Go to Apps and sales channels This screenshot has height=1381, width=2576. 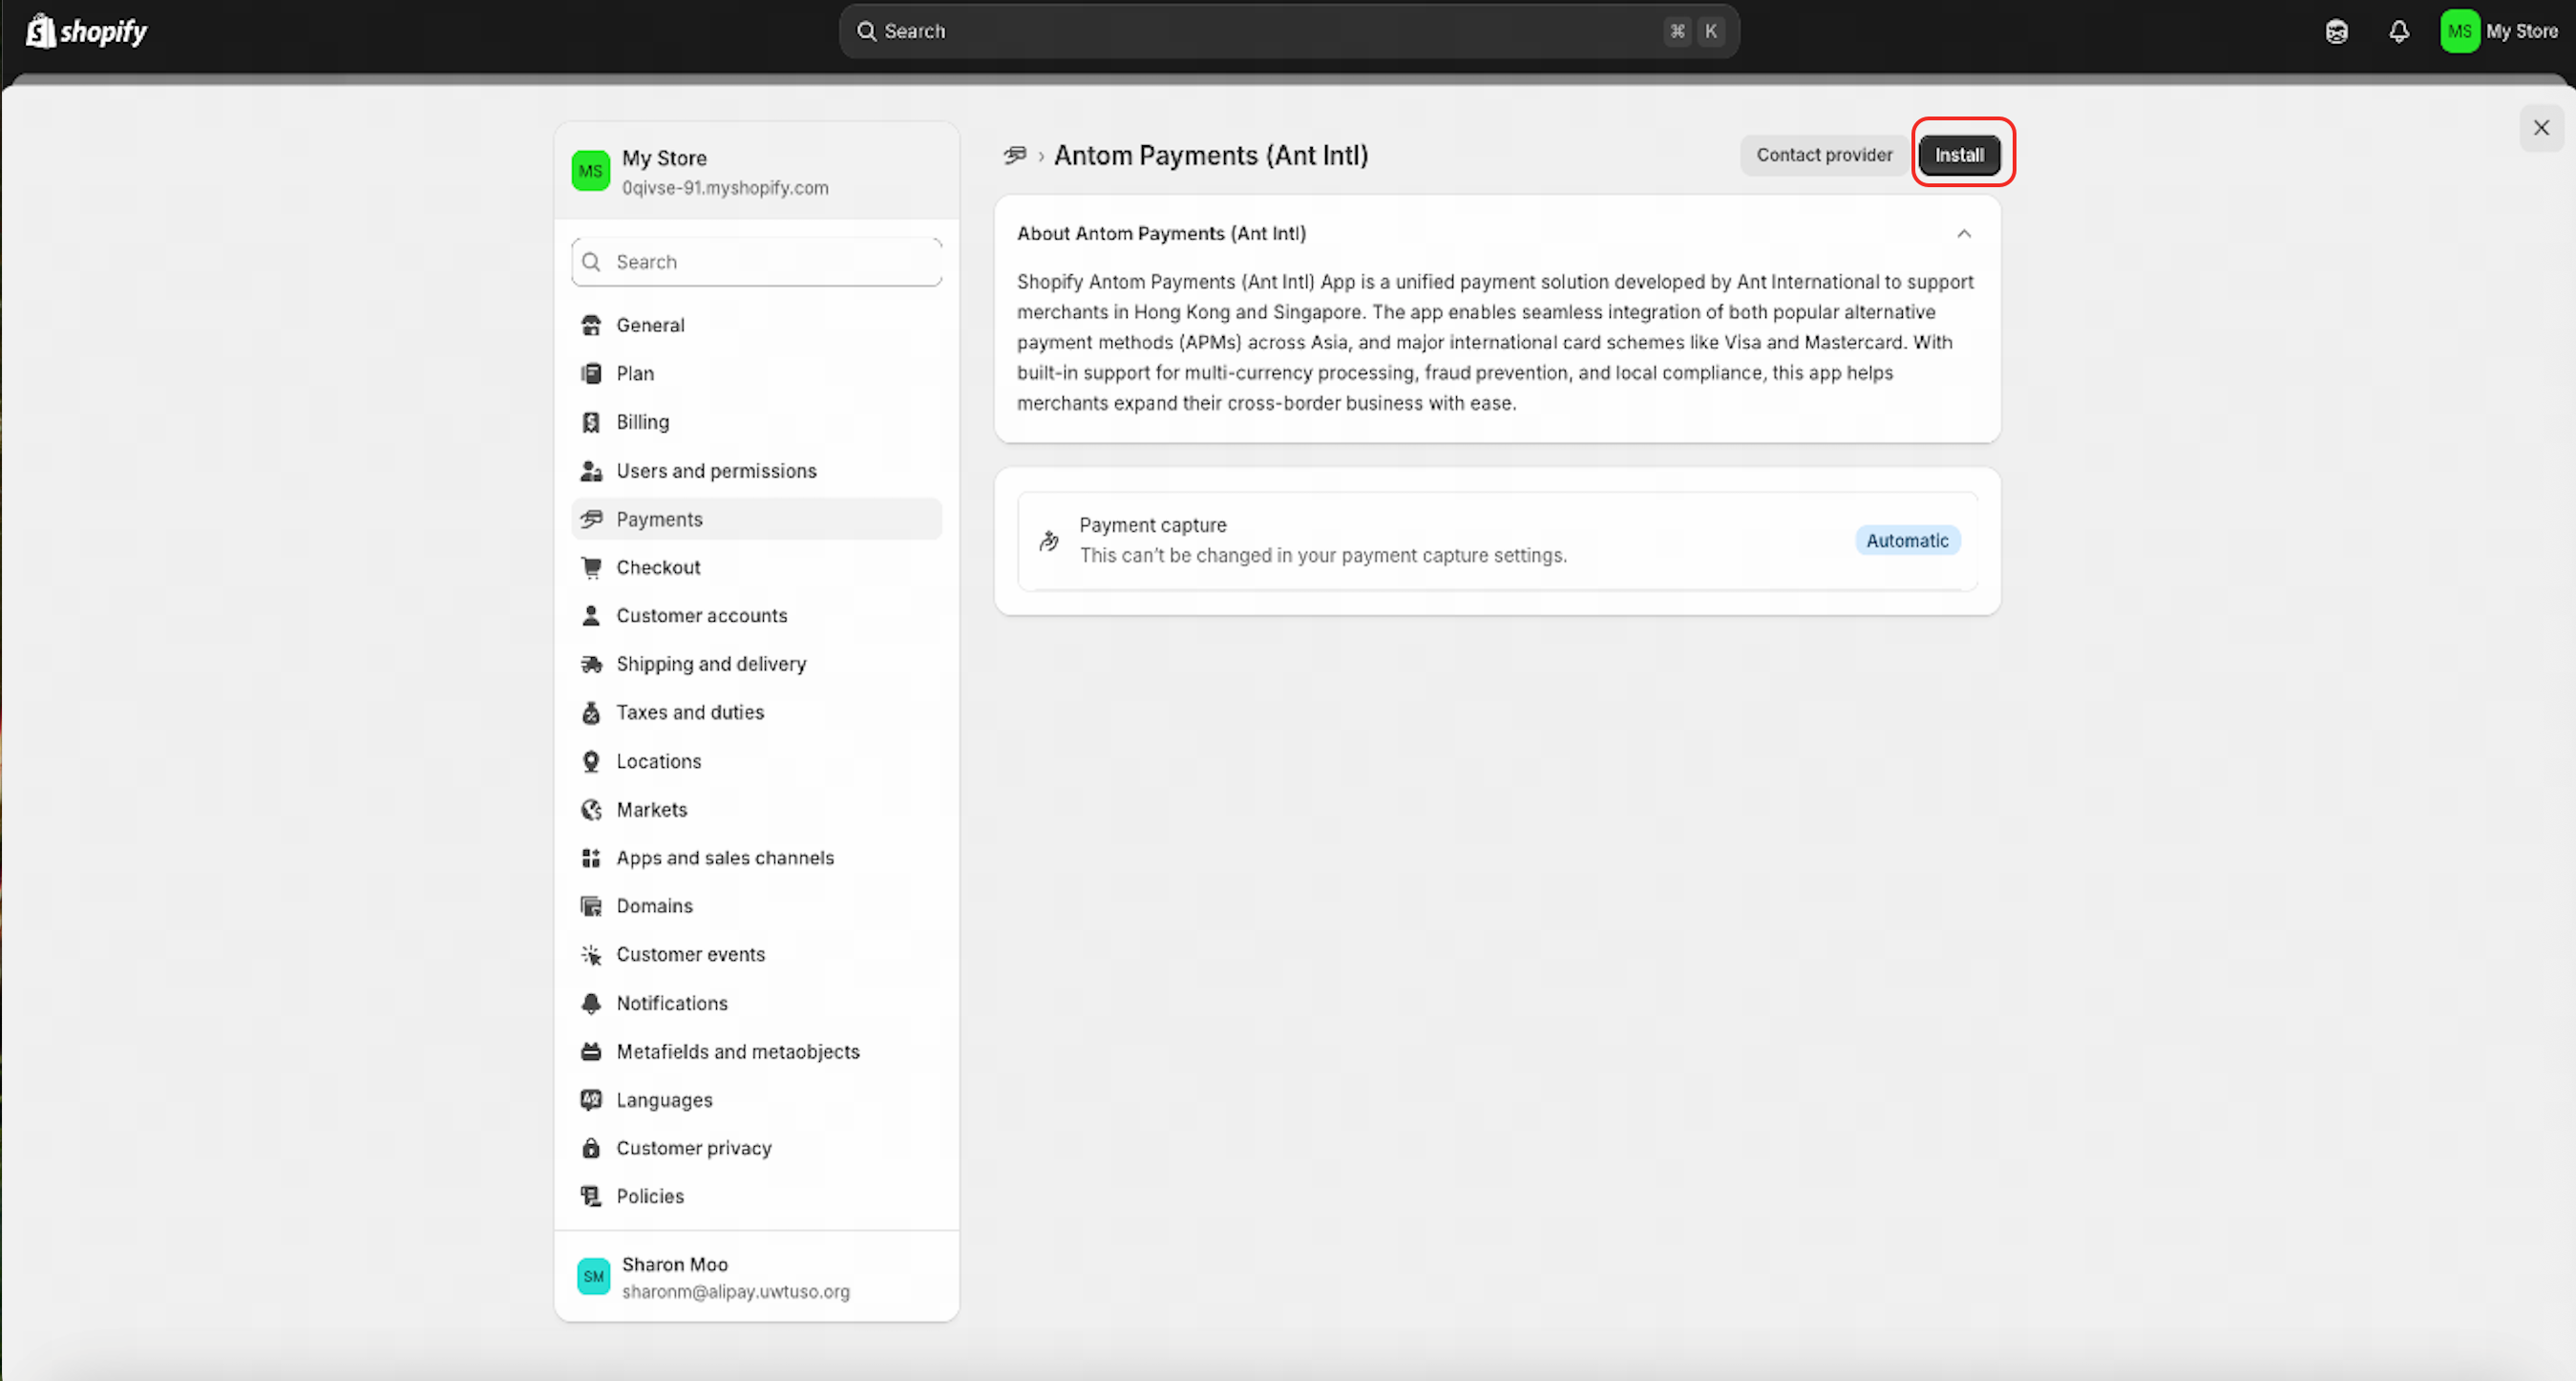pos(756,858)
